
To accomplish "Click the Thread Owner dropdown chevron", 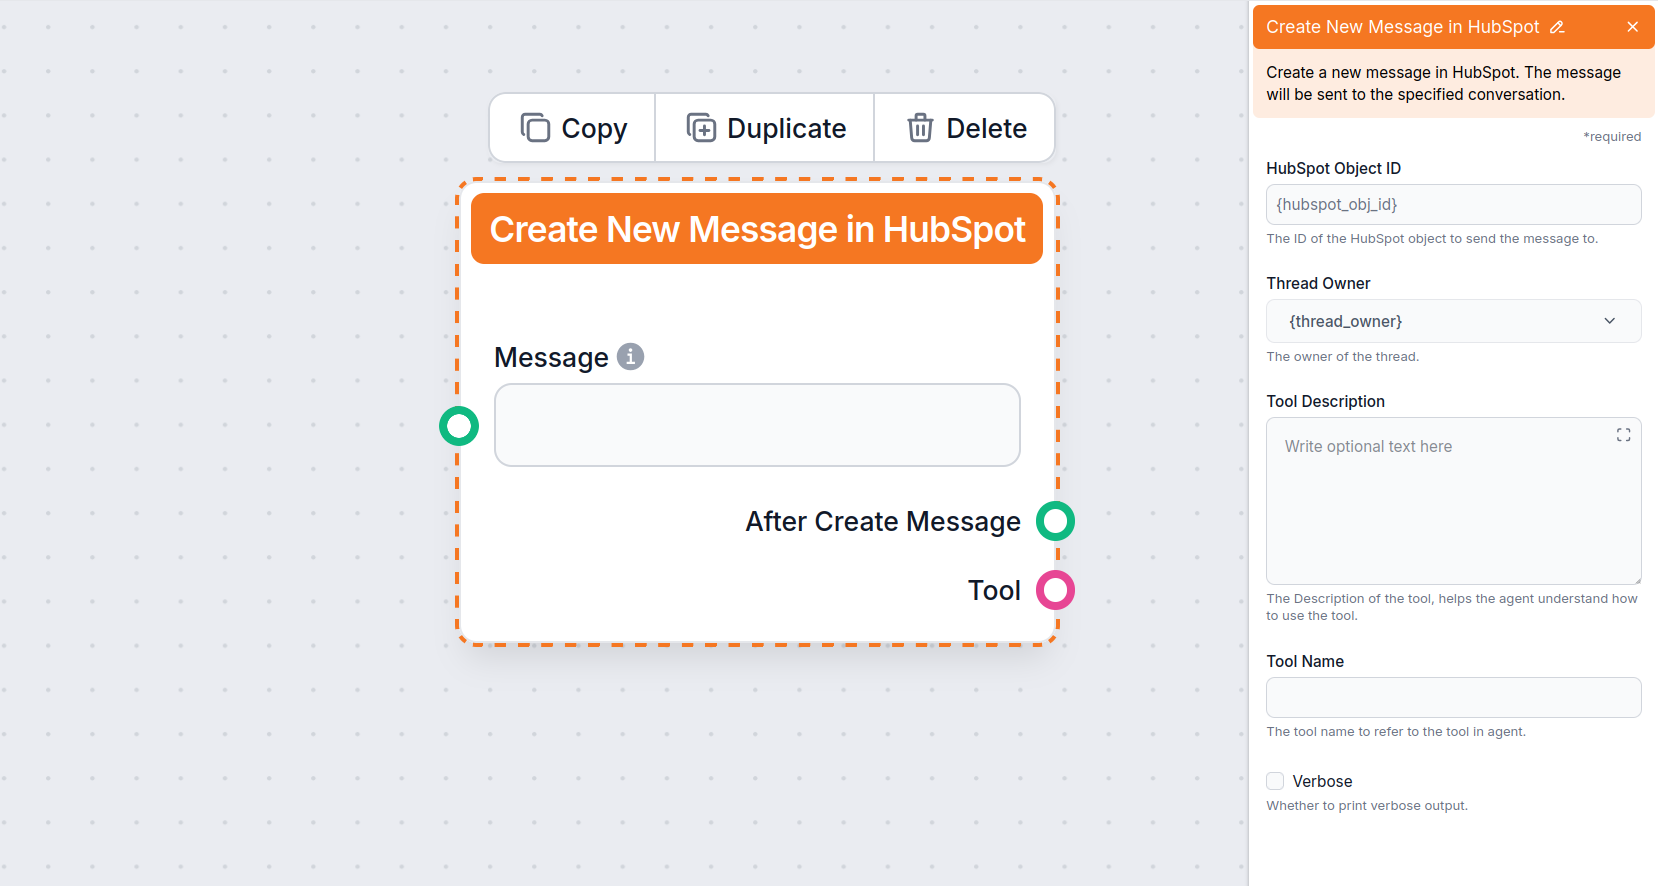I will coord(1610,321).
